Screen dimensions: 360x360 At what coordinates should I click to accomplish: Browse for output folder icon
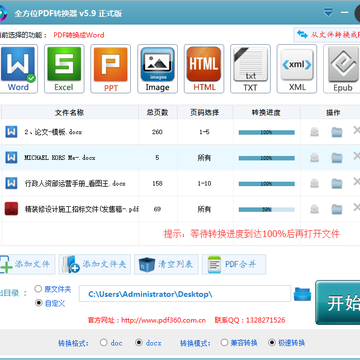click(302, 294)
